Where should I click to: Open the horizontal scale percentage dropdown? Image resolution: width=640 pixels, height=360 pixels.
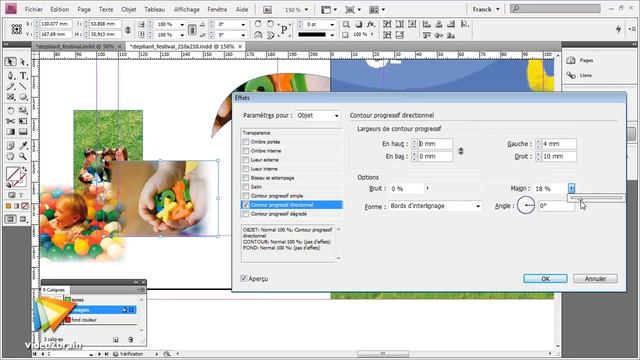[182, 24]
